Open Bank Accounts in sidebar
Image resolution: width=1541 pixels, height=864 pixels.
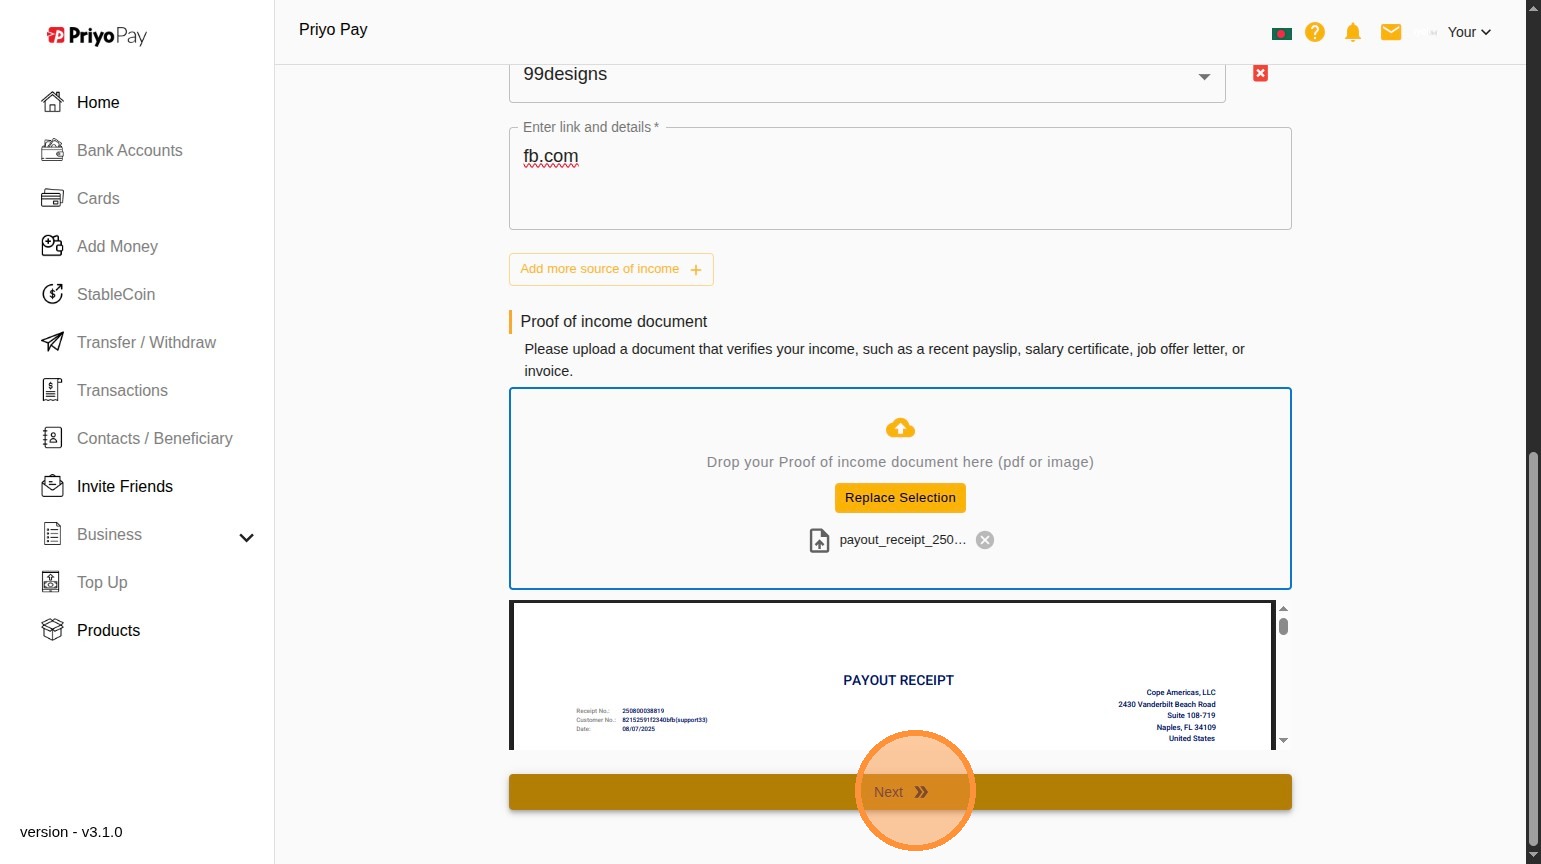tap(130, 150)
